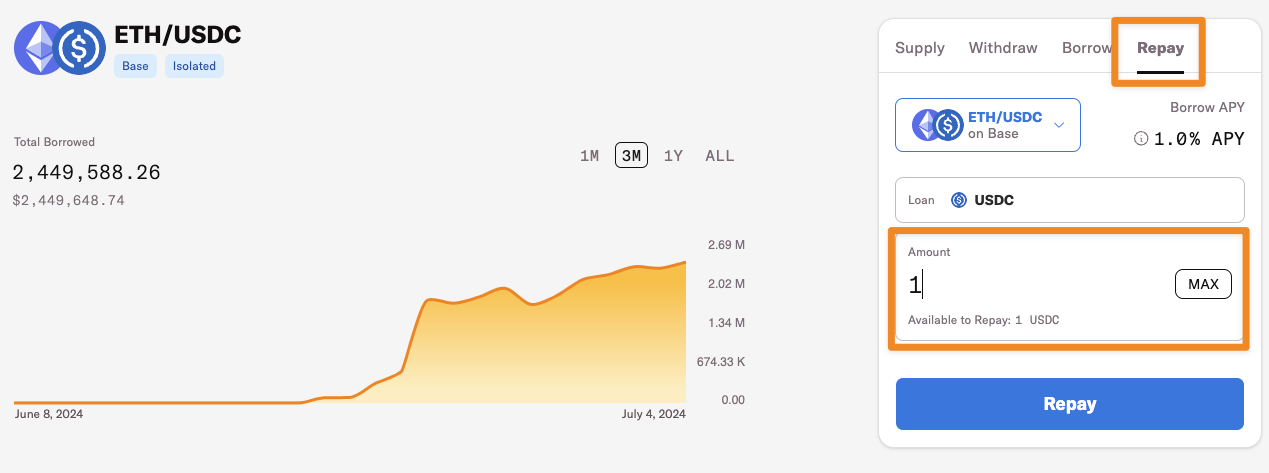Click the blue Repay button

pyautogui.click(x=1069, y=404)
